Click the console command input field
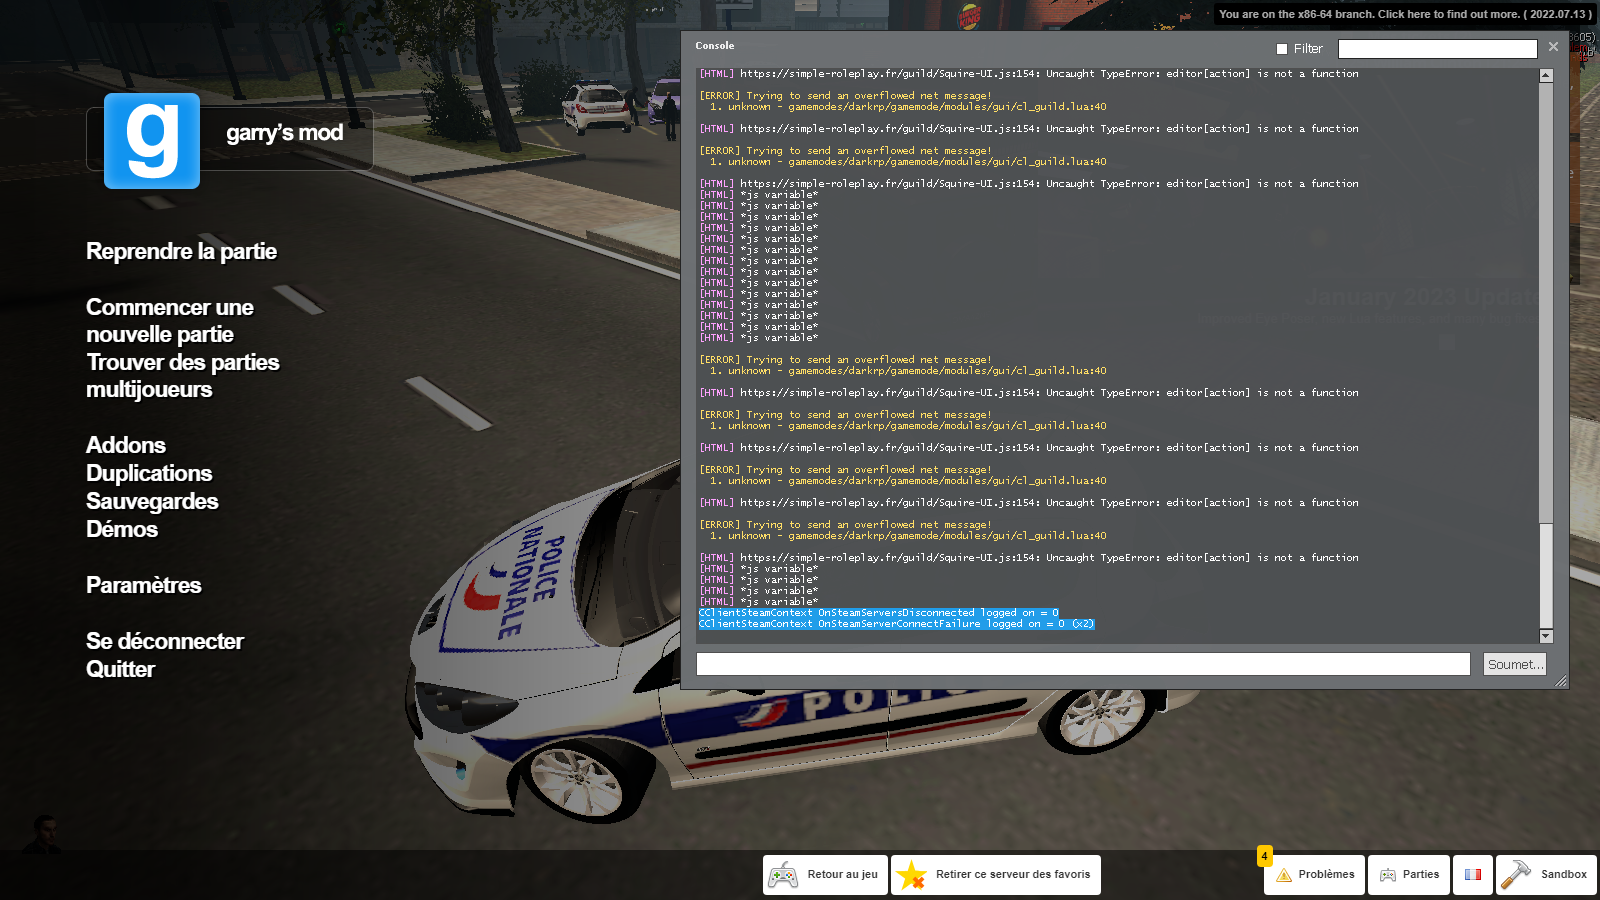The width and height of the screenshot is (1600, 900). click(1083, 664)
